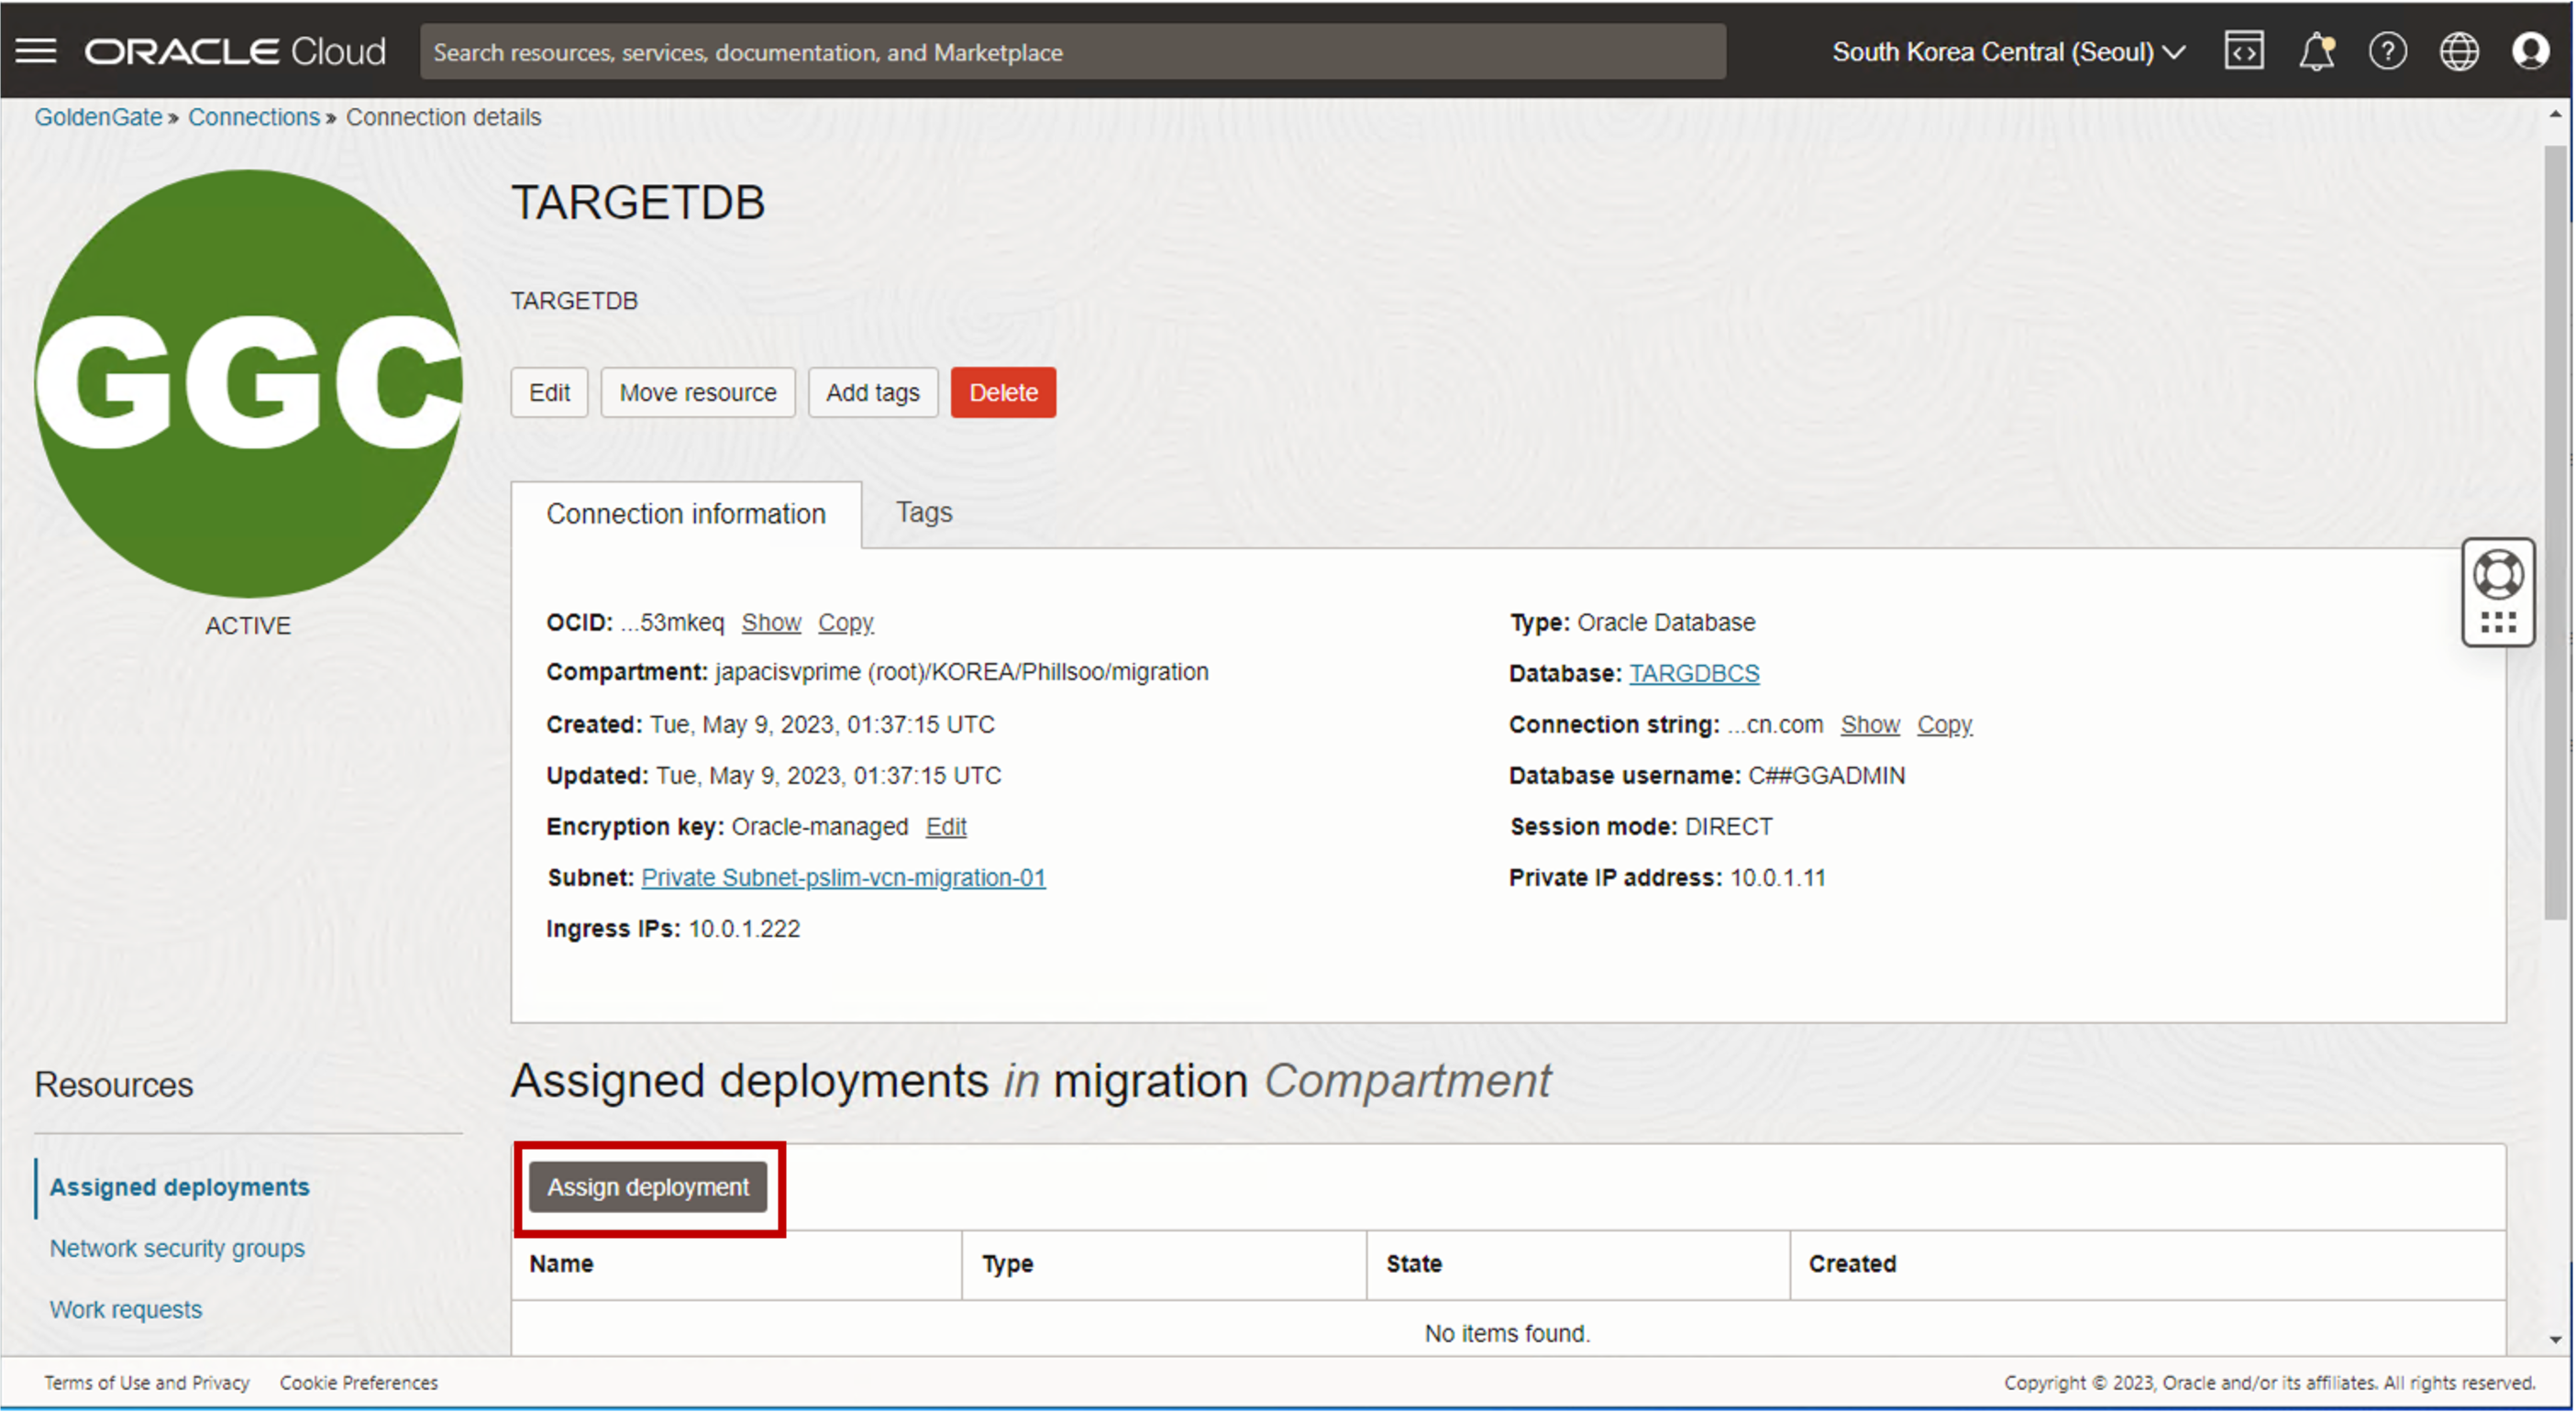
Task: Show the full Connection string
Action: tap(1870, 724)
